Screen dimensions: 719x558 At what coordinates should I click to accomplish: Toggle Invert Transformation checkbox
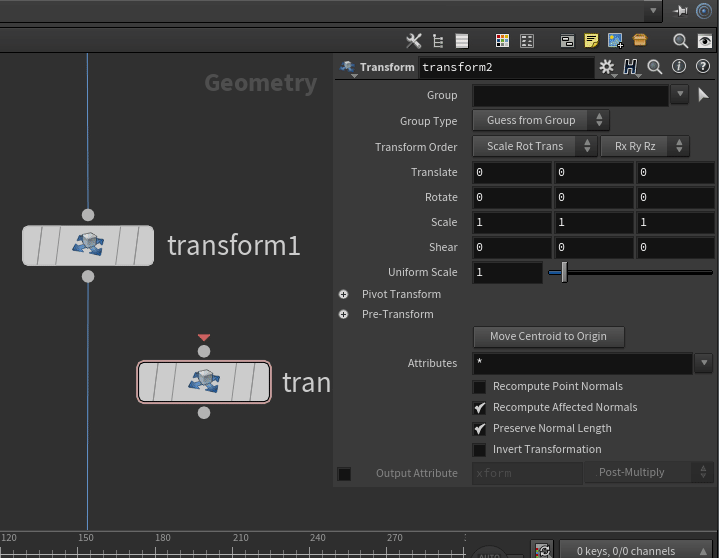tap(480, 450)
